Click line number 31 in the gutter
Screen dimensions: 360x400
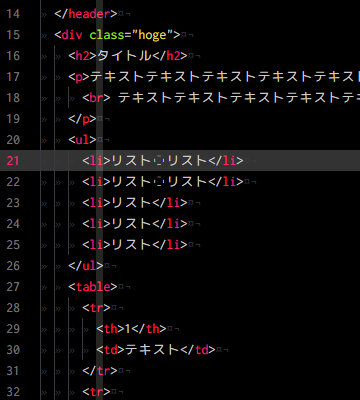13,371
